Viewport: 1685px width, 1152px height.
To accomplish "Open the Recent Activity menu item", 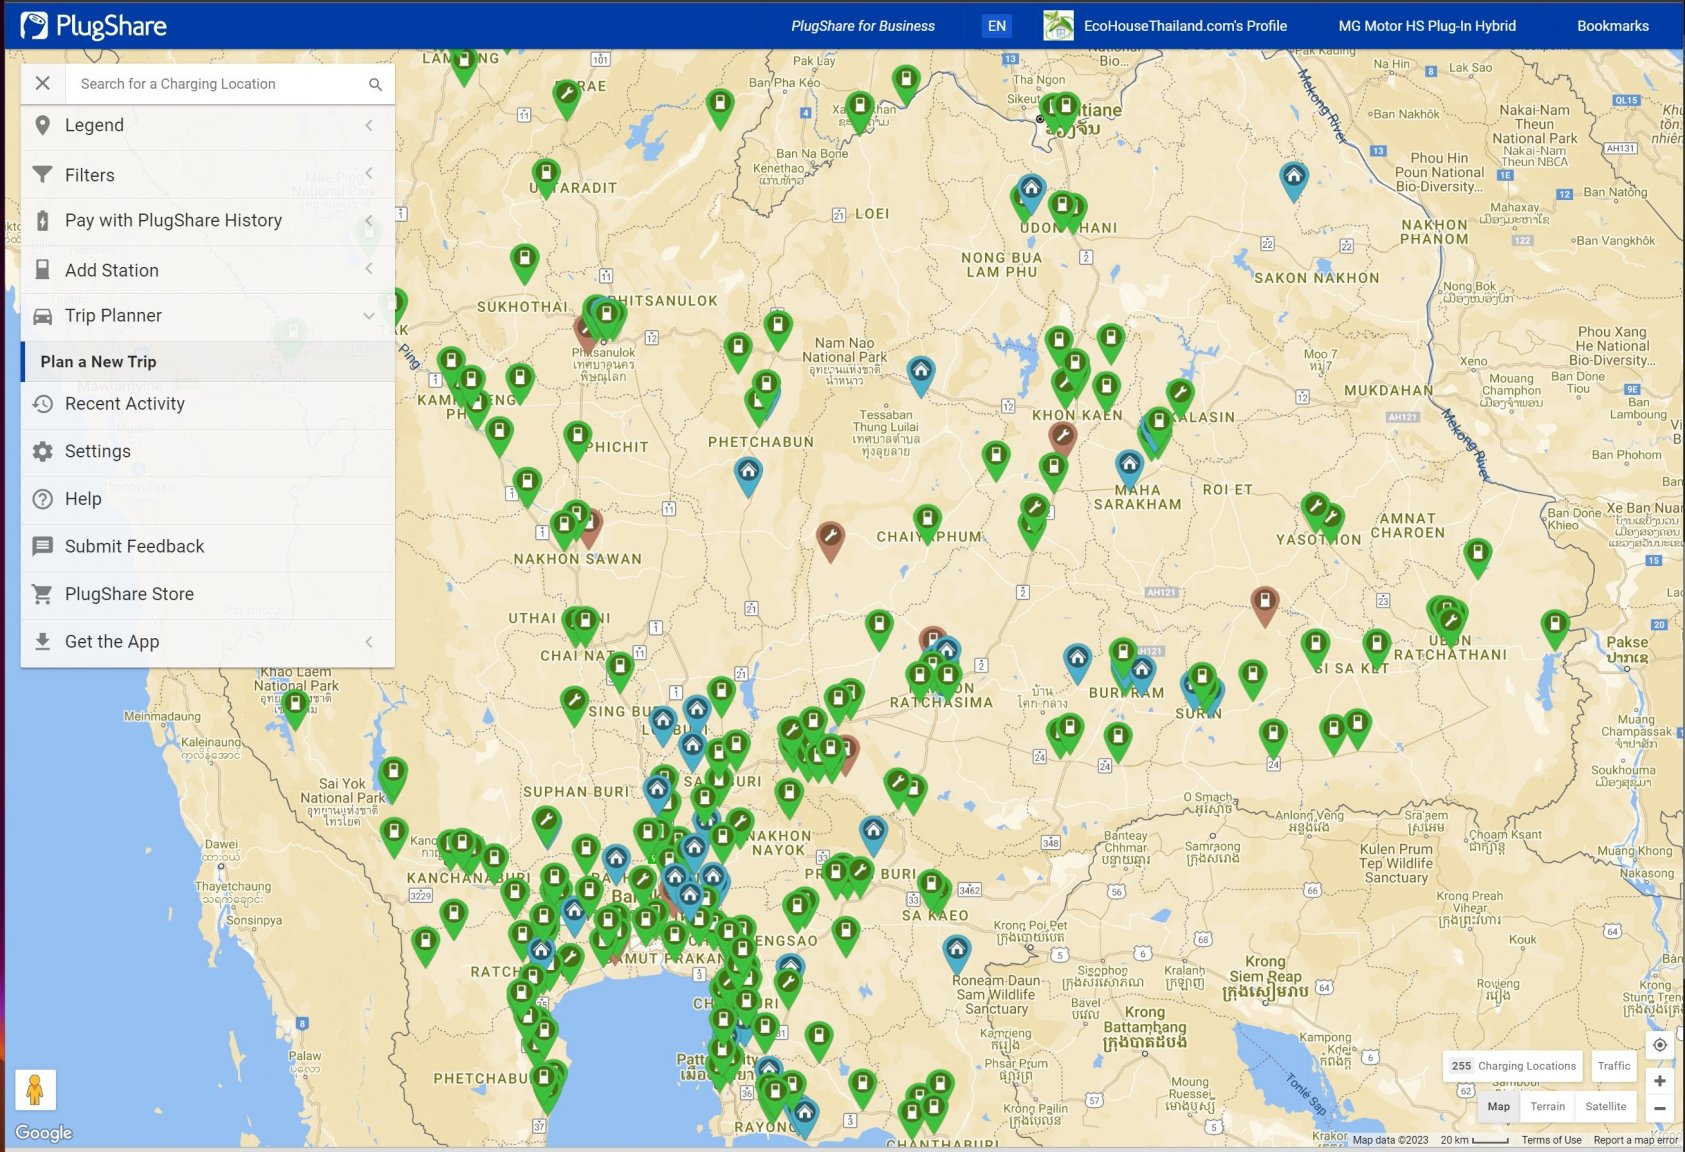I will coord(208,404).
